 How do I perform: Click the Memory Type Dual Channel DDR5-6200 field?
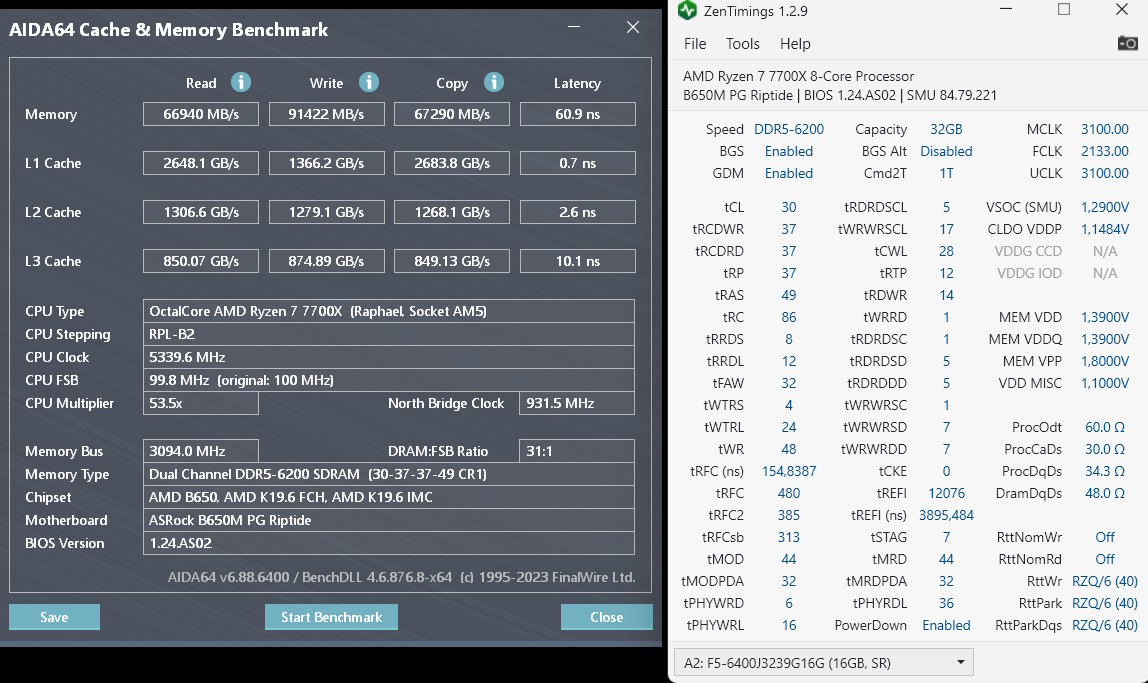(389, 474)
